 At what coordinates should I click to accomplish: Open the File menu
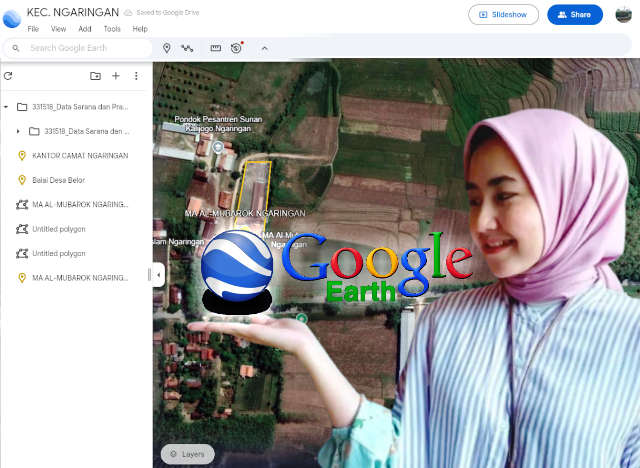pyautogui.click(x=33, y=29)
